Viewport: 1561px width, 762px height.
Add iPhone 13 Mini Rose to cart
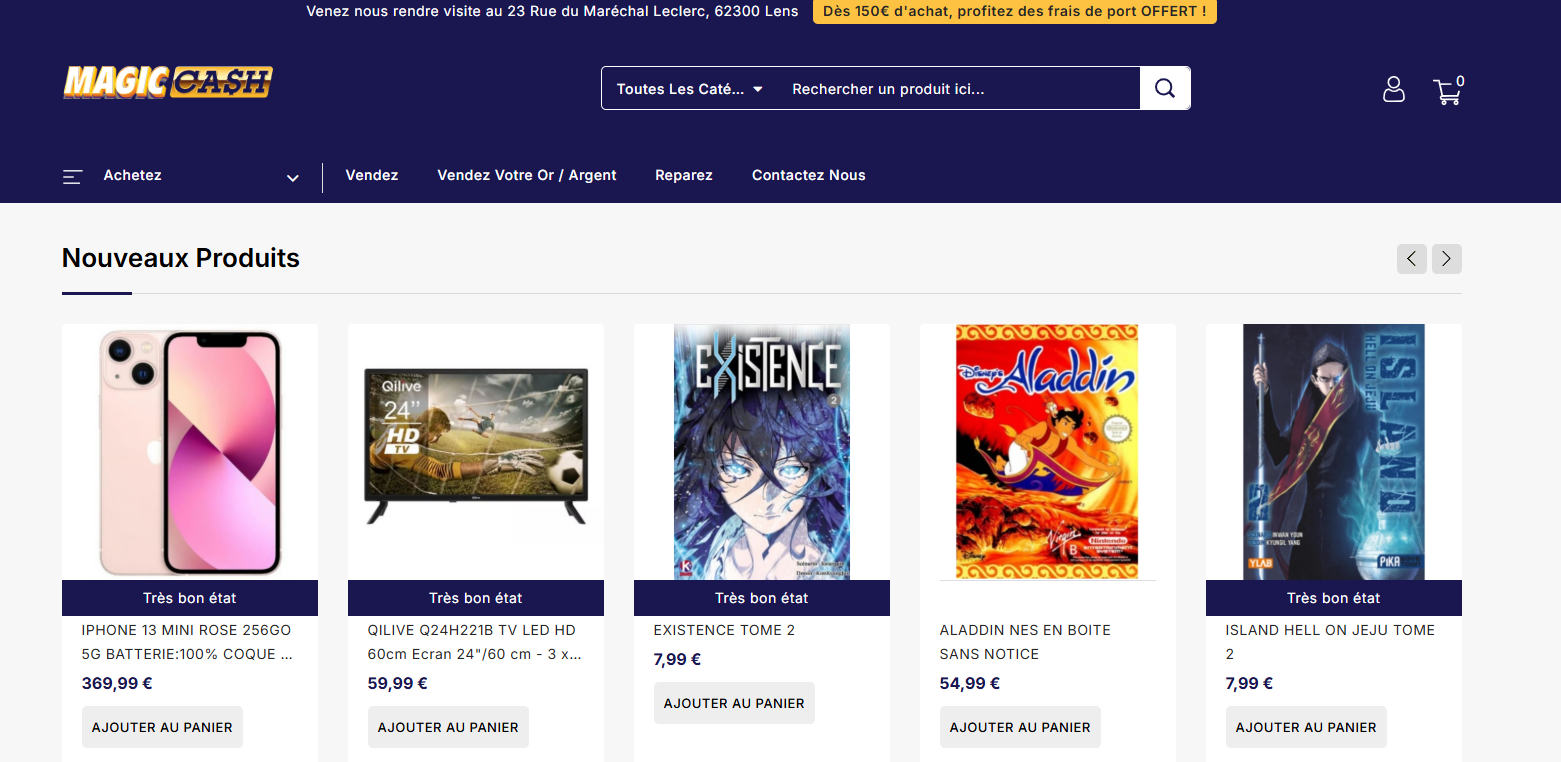pos(162,727)
